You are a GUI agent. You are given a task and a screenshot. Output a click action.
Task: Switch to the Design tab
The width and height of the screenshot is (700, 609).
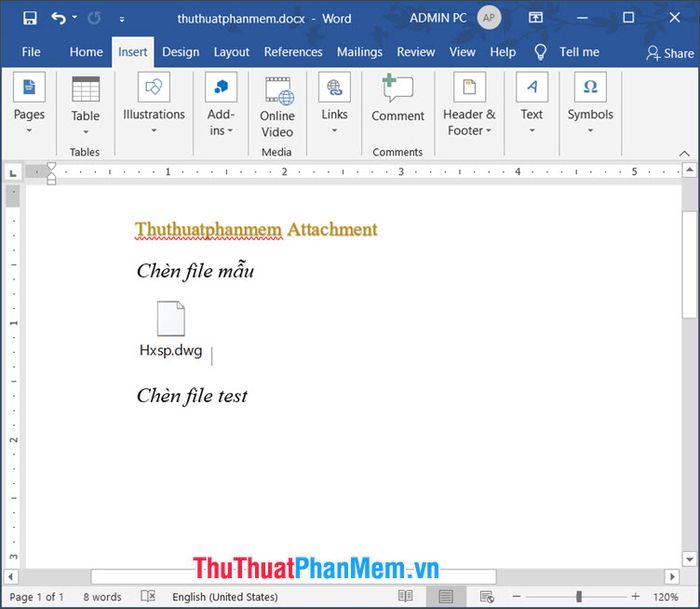tap(180, 52)
